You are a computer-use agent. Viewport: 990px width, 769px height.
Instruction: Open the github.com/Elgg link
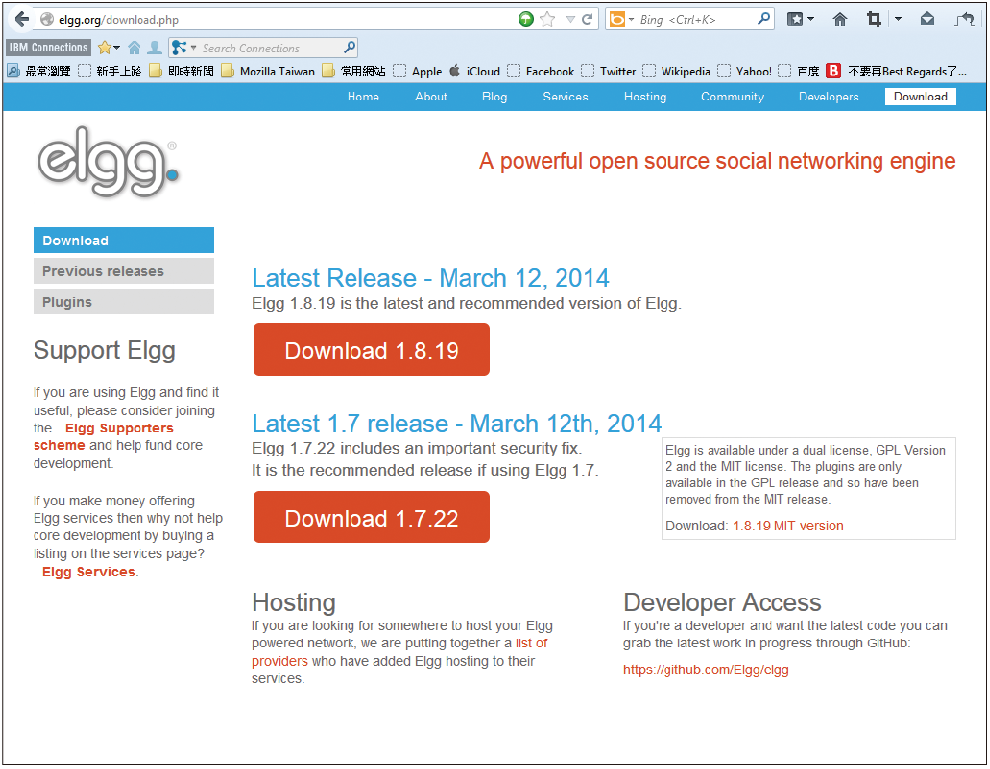coord(706,670)
